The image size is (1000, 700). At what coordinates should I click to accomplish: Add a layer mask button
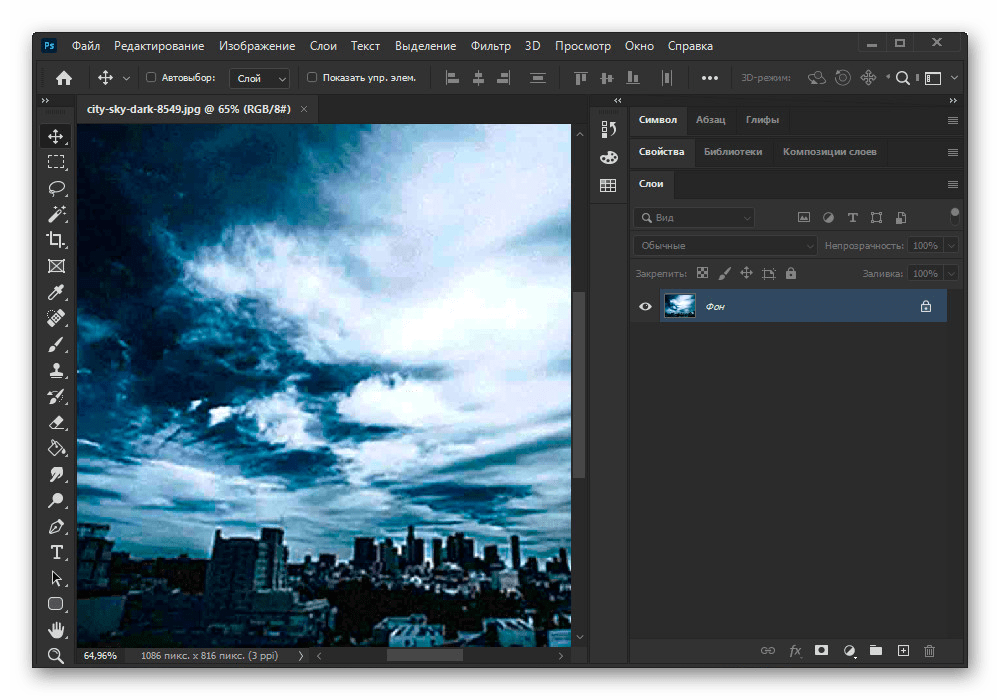(821, 650)
